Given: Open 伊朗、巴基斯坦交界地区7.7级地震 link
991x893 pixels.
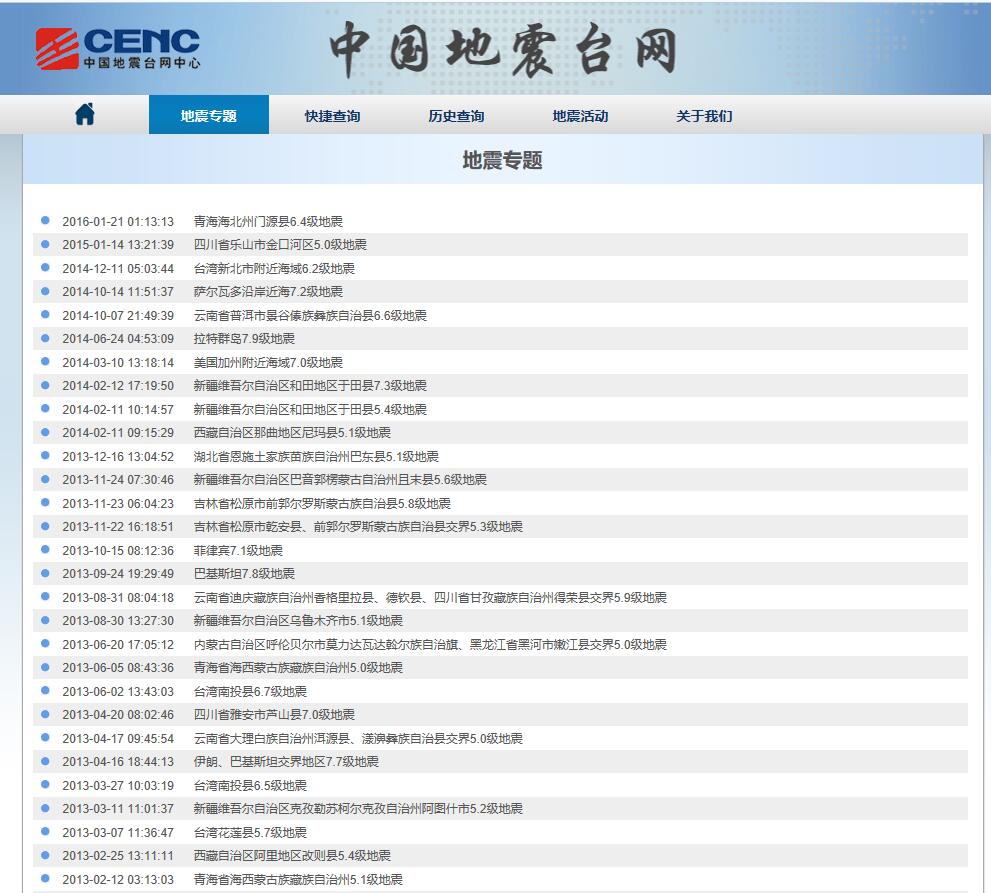Looking at the screenshot, I should coord(286,762).
